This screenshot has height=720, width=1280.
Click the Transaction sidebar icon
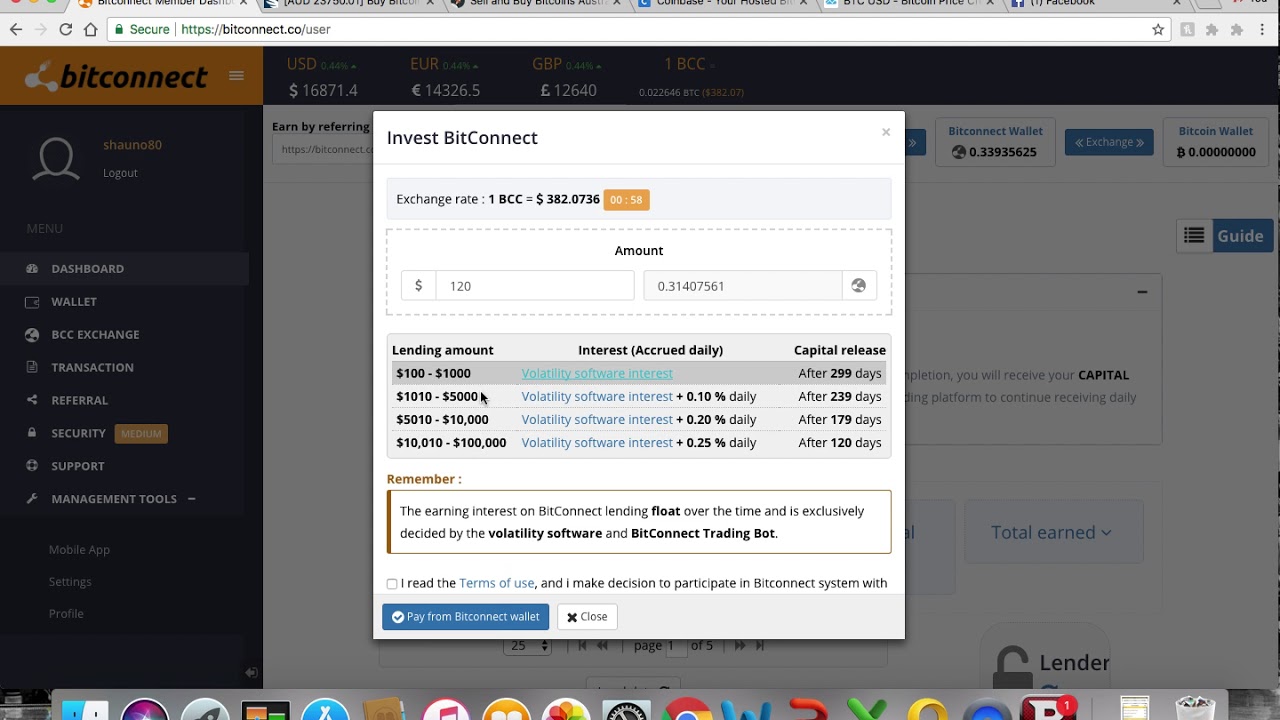coord(32,367)
